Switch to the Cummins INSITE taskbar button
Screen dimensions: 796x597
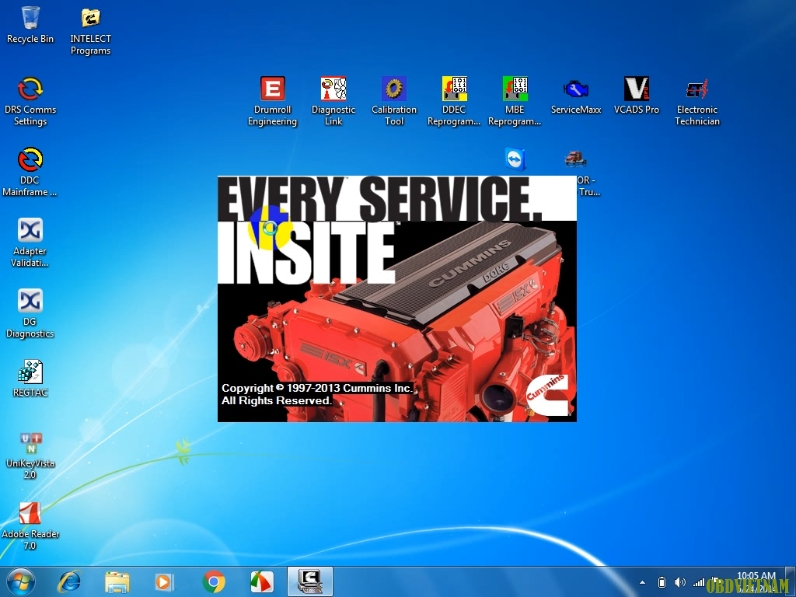(x=310, y=582)
